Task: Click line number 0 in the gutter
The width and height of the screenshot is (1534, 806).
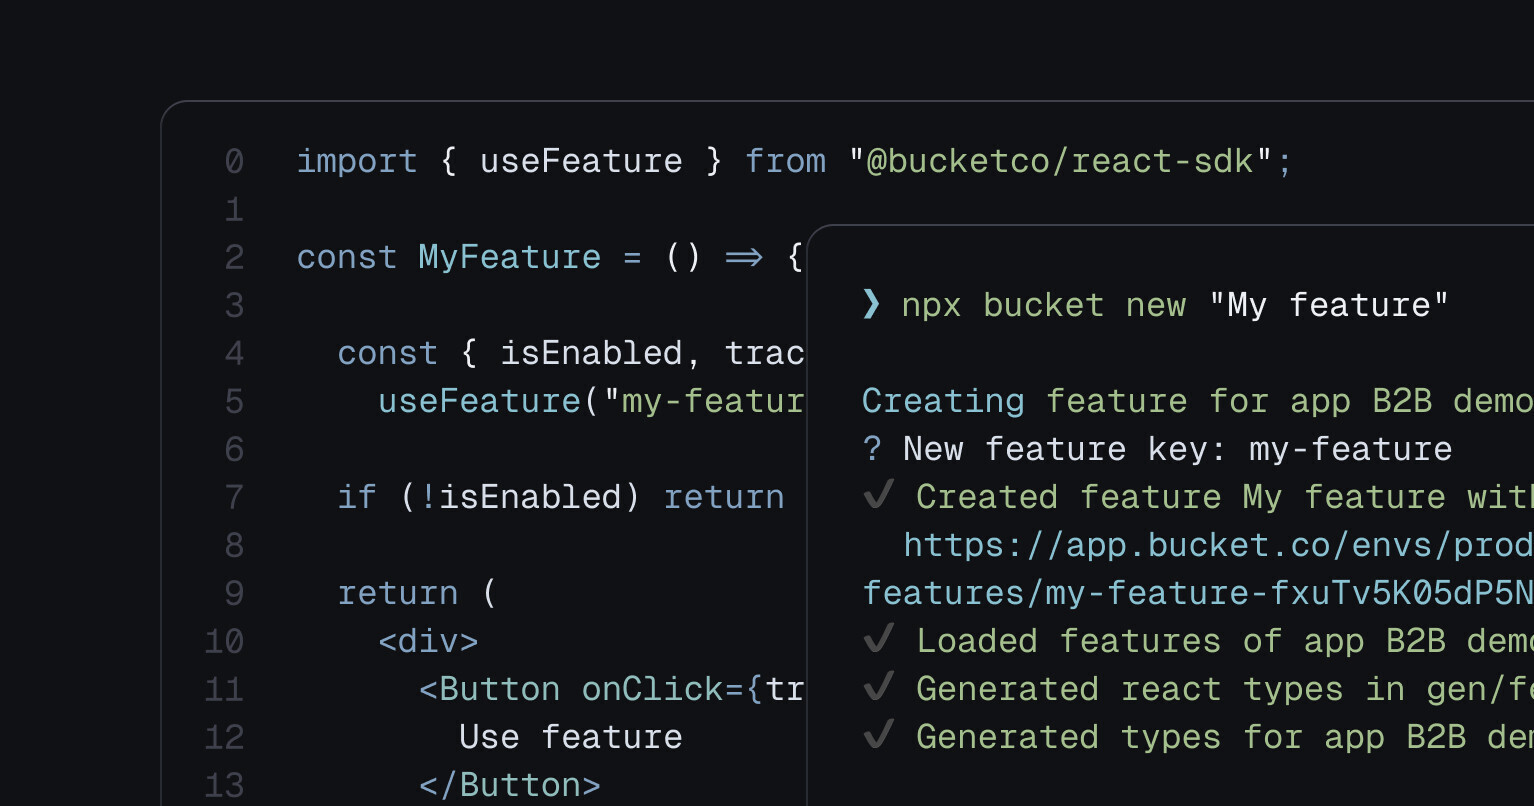Action: click(x=234, y=161)
